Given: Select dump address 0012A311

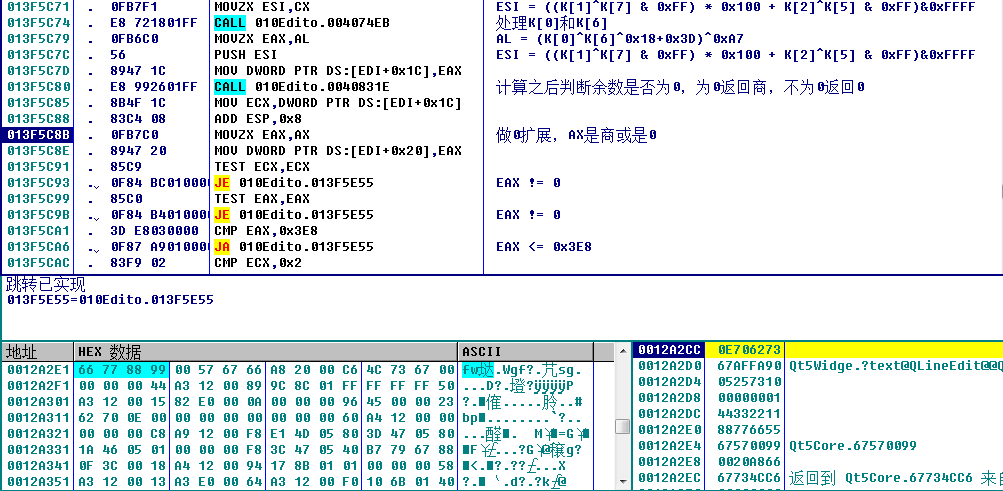Looking at the screenshot, I should tap(37, 417).
